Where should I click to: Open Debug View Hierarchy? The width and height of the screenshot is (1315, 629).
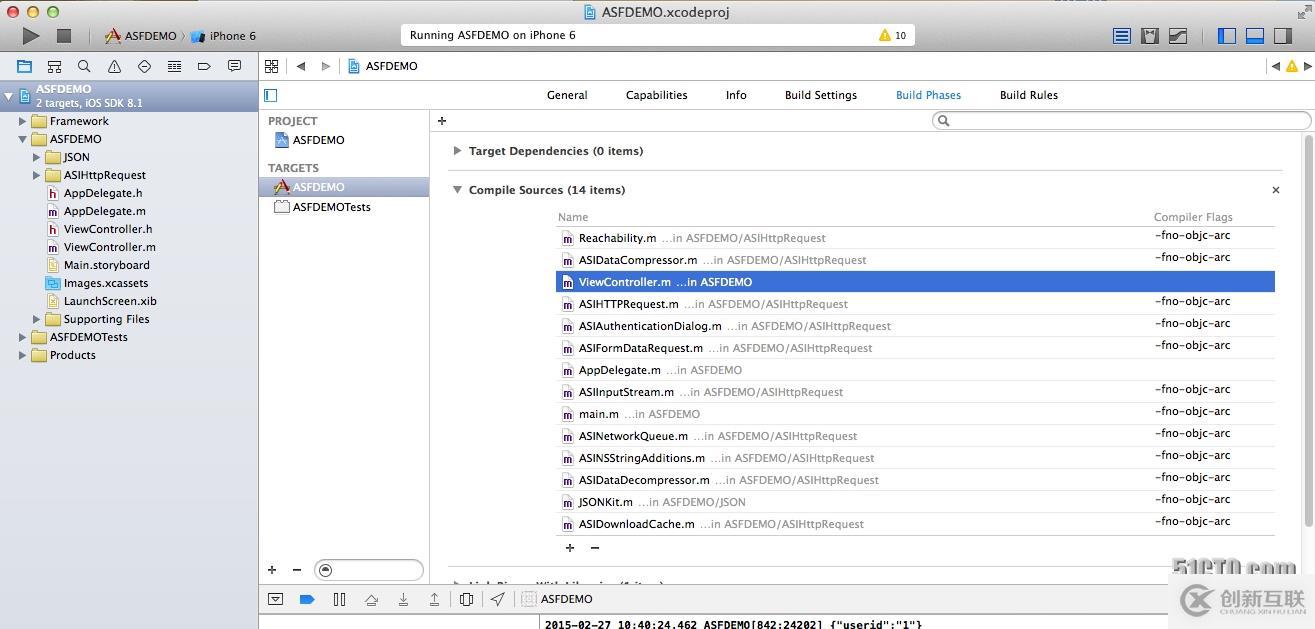tap(466, 599)
